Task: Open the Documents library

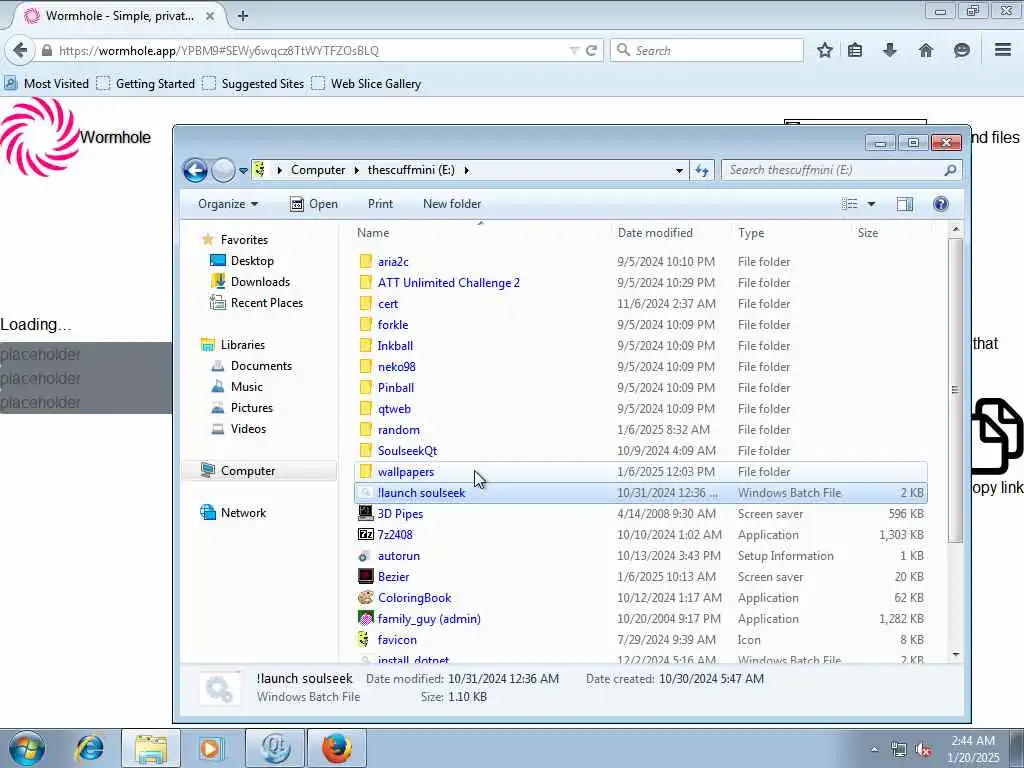Action: click(x=251, y=366)
